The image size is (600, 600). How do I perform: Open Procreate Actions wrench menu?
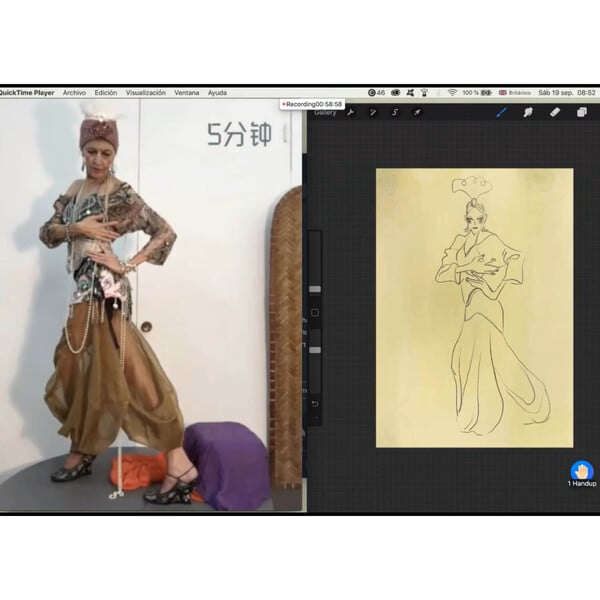coord(351,112)
